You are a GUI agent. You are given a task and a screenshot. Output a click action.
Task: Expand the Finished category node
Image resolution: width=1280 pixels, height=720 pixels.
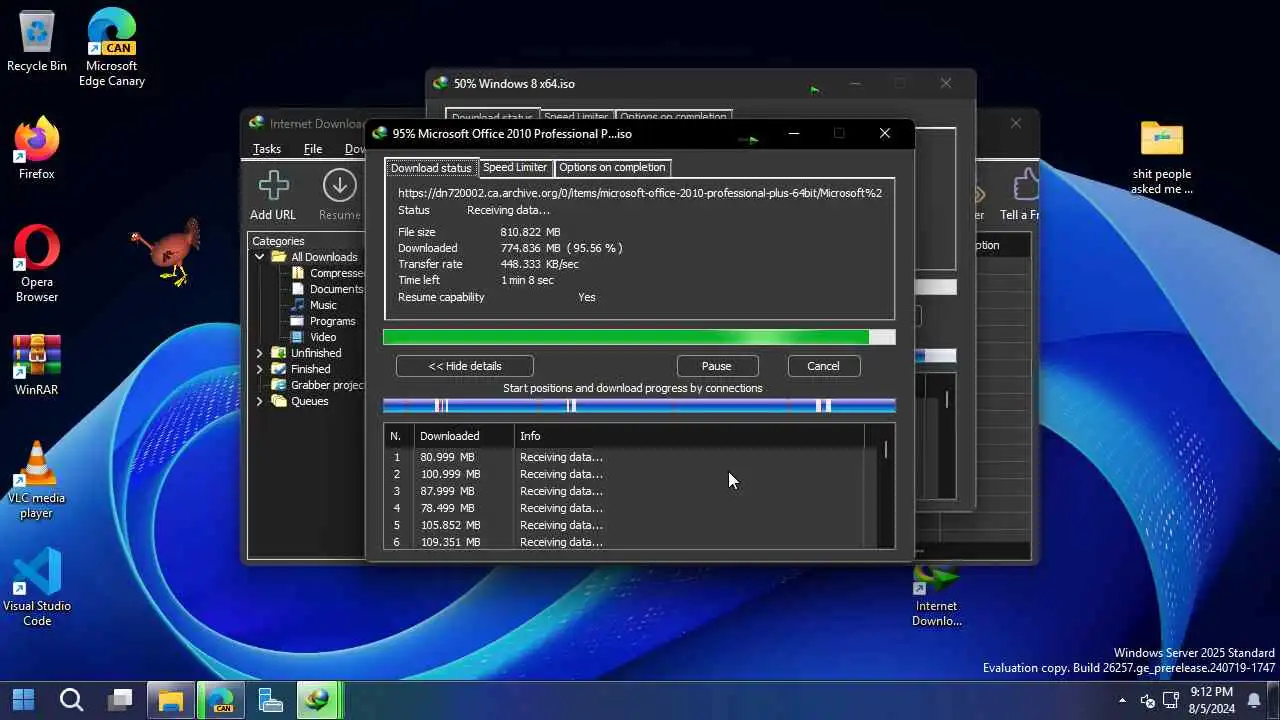(x=260, y=369)
